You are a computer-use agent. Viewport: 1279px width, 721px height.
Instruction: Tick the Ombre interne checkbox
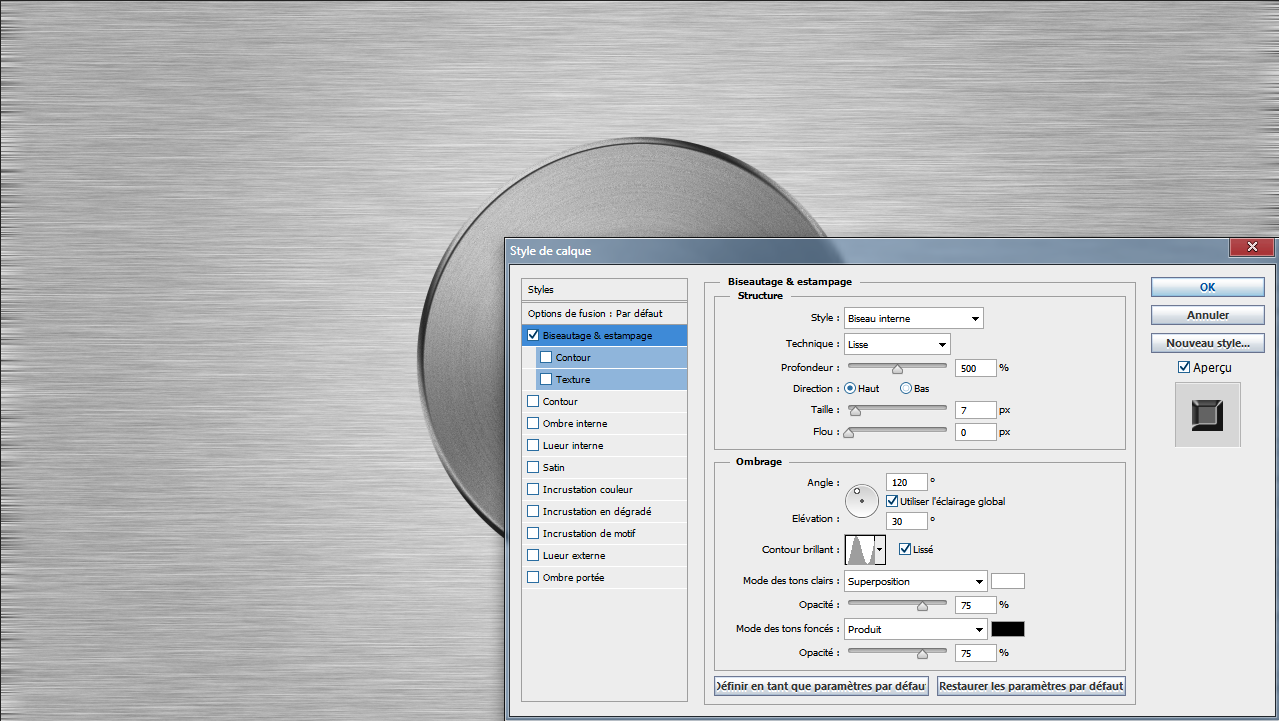point(533,423)
